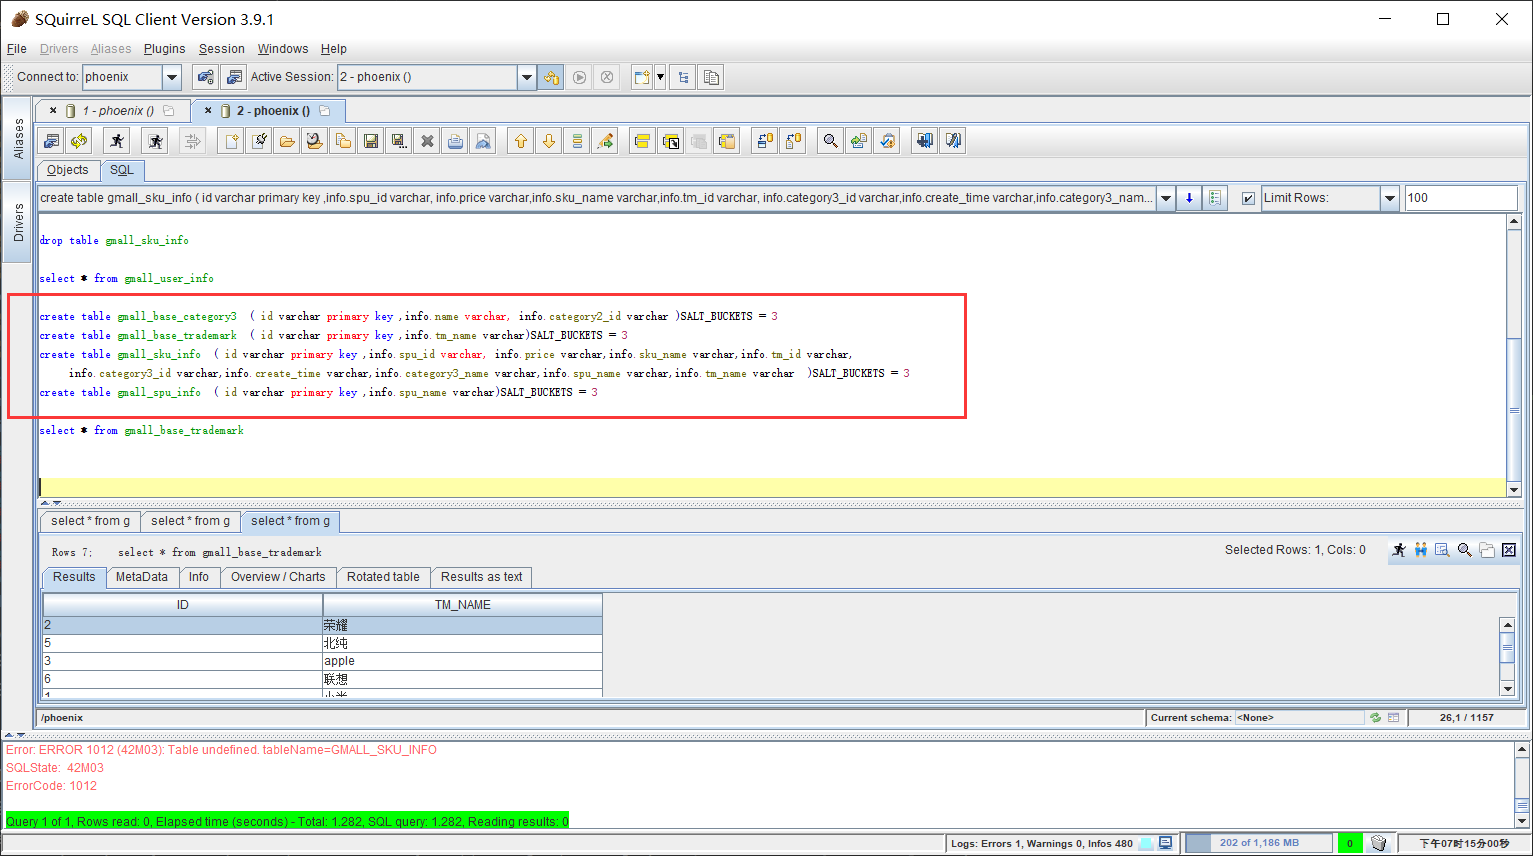This screenshot has width=1533, height=856.
Task: Open the Plugins menu
Action: tap(164, 49)
